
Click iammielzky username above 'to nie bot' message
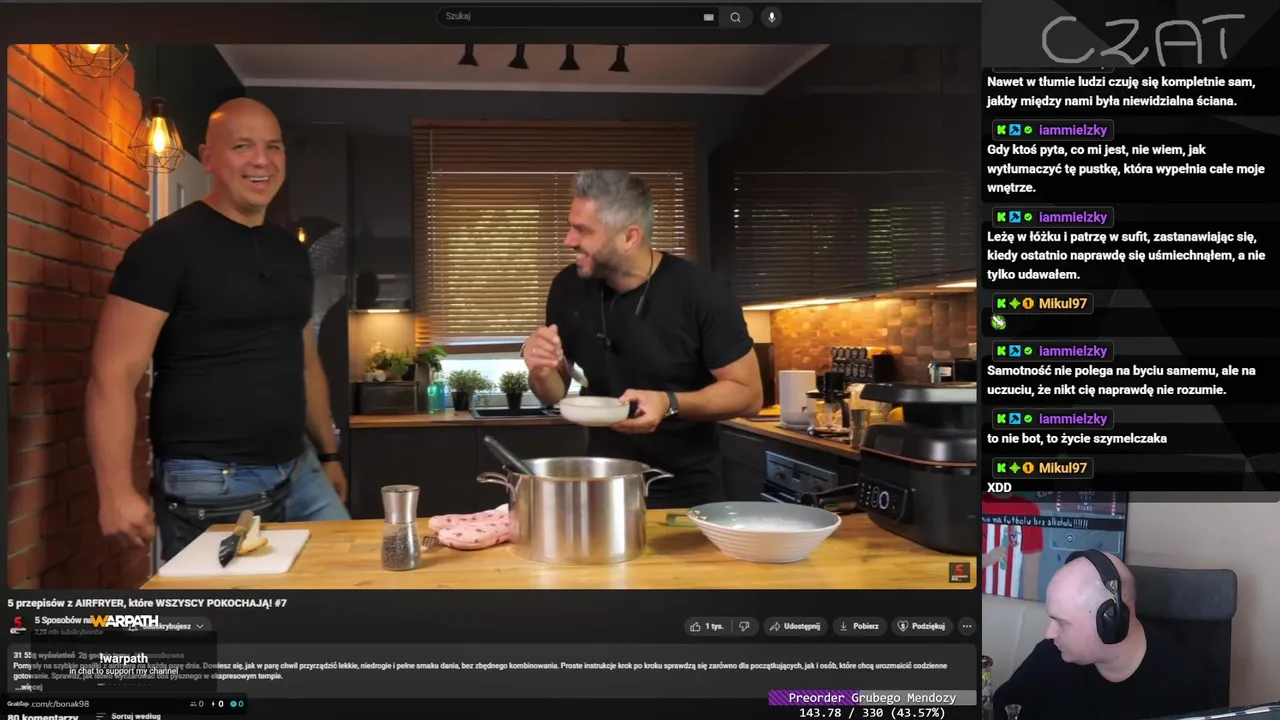click(x=1072, y=419)
